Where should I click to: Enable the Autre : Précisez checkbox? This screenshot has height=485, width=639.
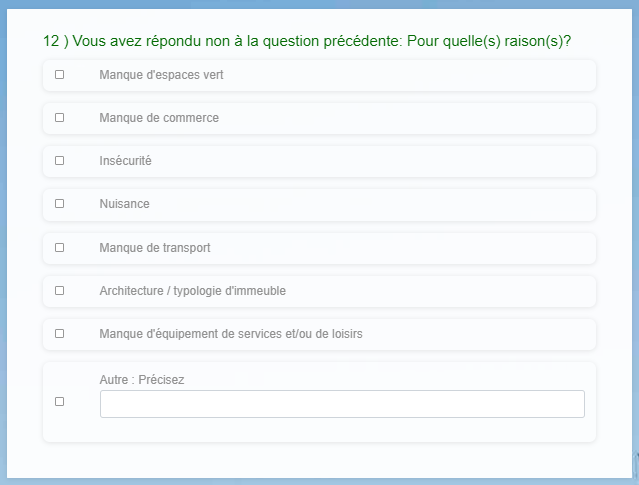point(59,401)
